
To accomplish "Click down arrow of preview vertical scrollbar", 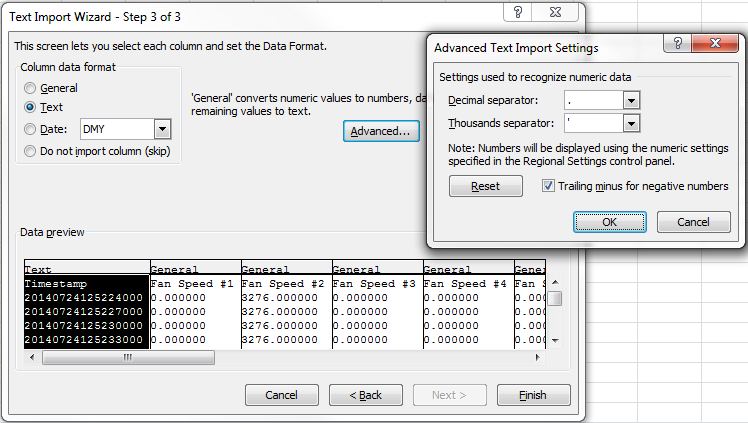I will click(555, 340).
